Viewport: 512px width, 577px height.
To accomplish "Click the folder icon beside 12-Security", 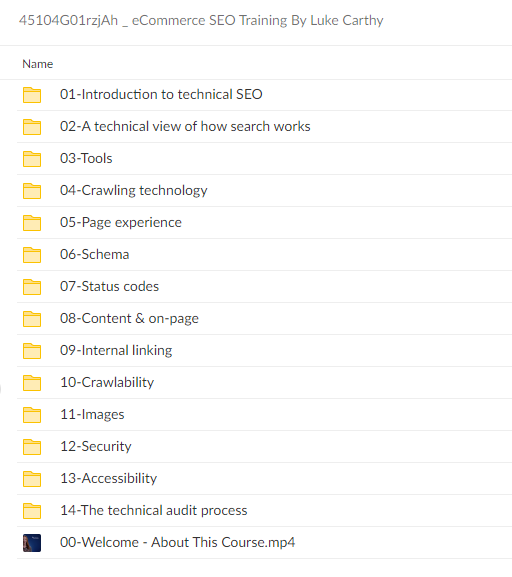I will coord(32,447).
